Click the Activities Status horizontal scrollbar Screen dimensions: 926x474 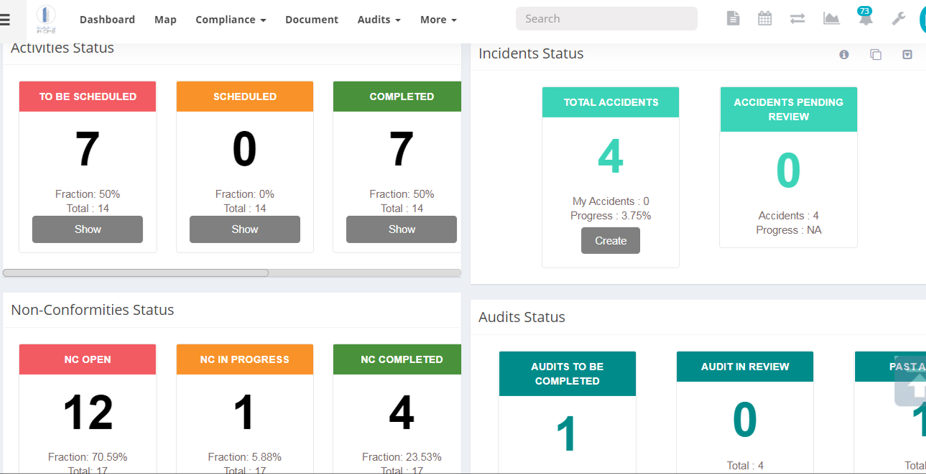[136, 273]
